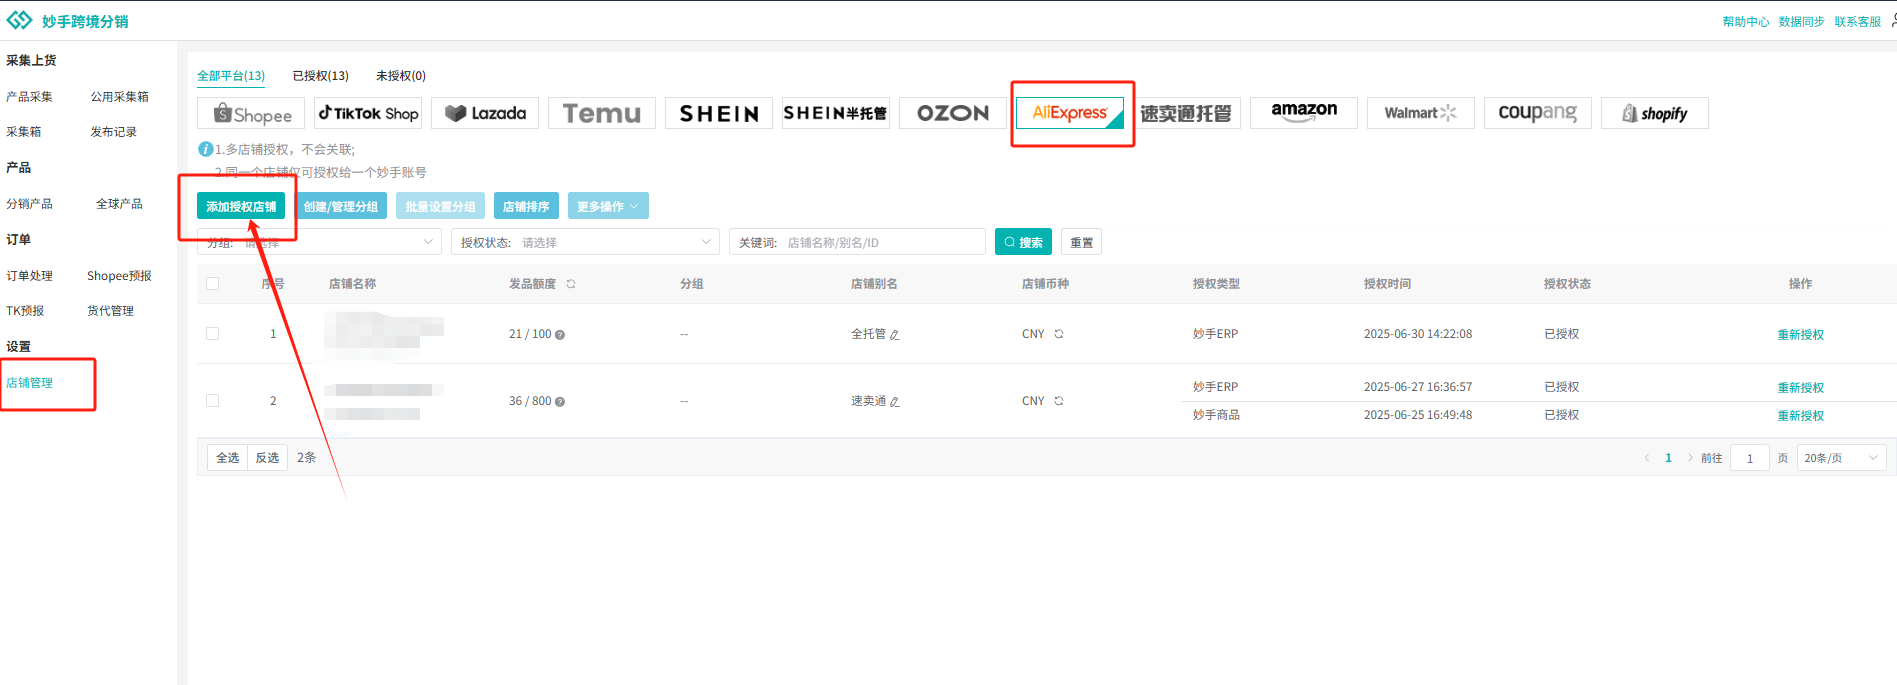
Task: Expand the 更多操作 dropdown button
Action: point(608,206)
